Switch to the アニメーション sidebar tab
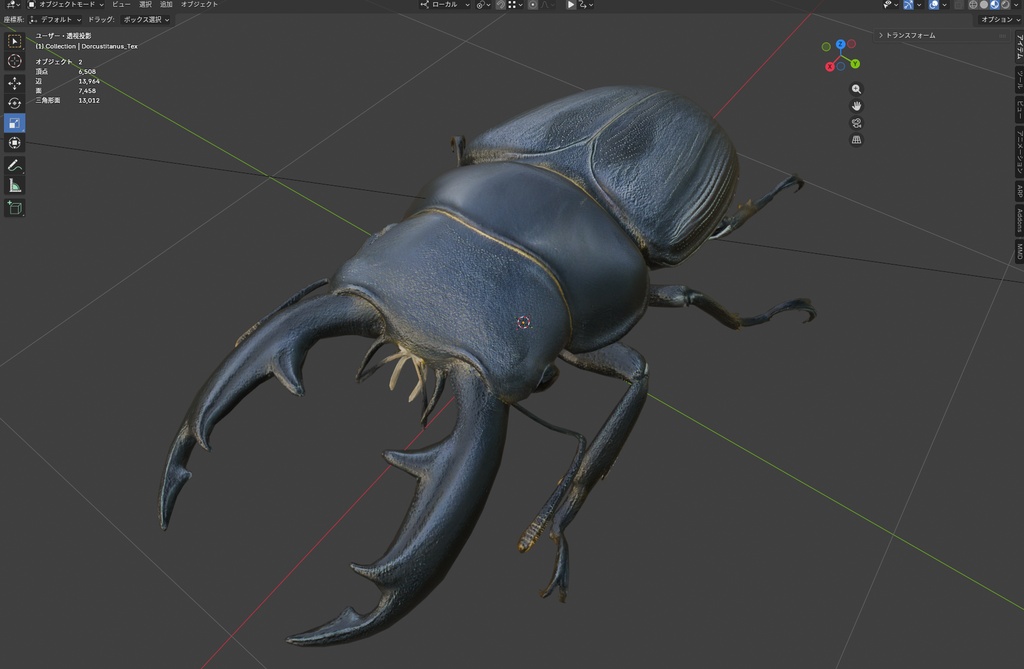The height and width of the screenshot is (669, 1024). (1019, 152)
